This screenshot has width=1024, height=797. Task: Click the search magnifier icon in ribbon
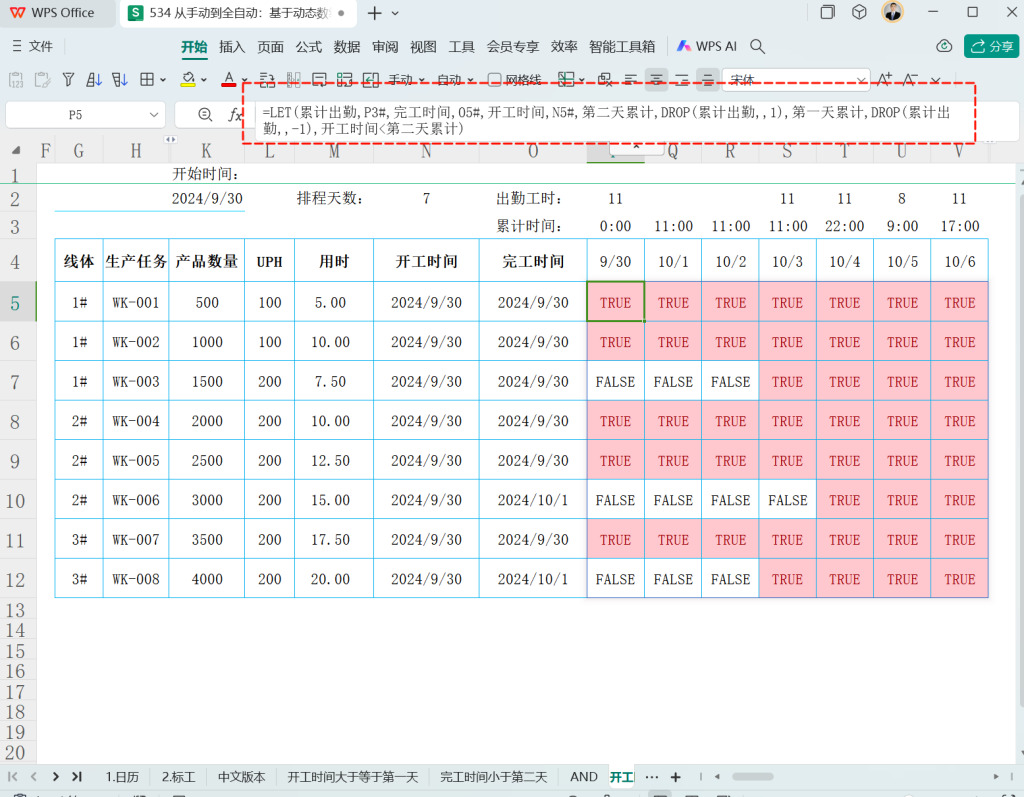pyautogui.click(x=758, y=46)
